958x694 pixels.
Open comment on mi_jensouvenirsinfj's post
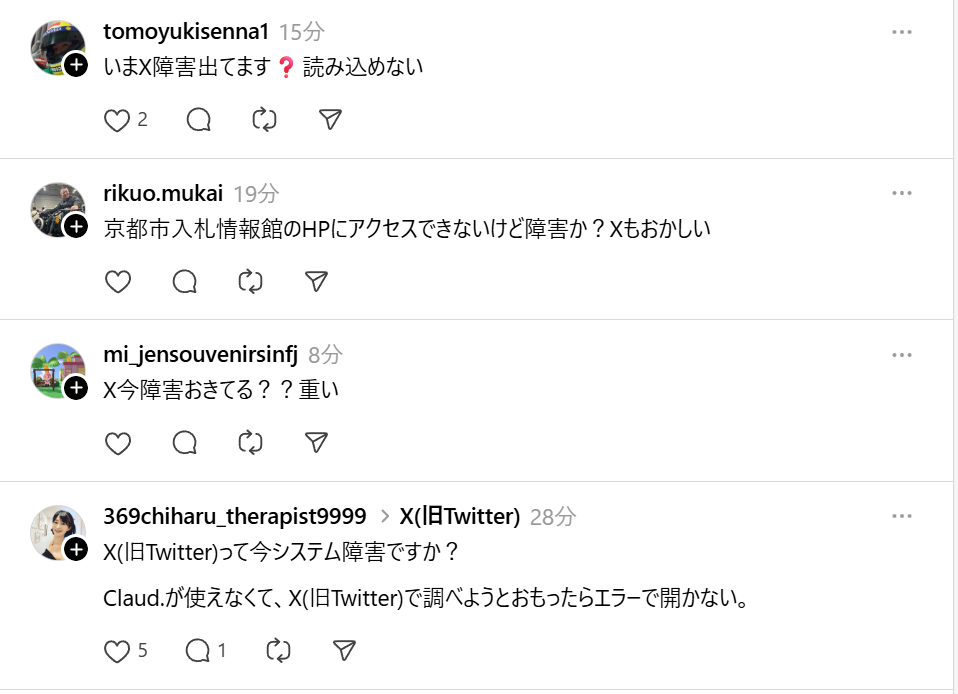(184, 443)
